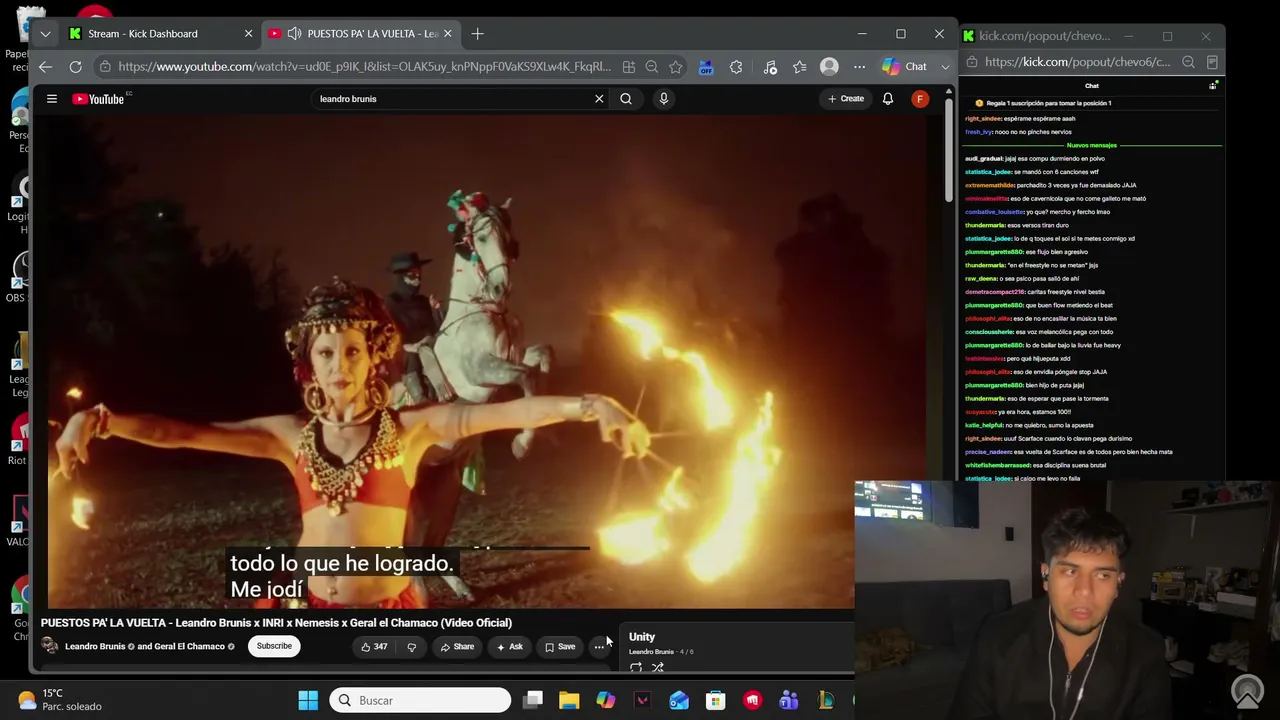Close the PUESTOS PA' LA VUELTA tab

[x=448, y=34]
